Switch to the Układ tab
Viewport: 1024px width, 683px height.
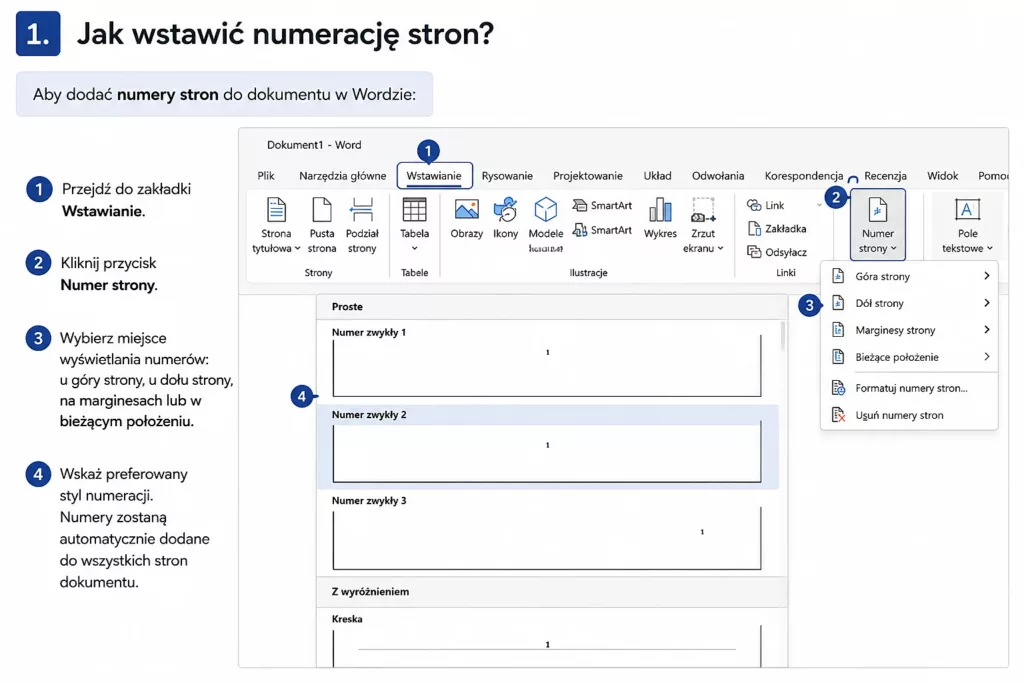tap(657, 176)
